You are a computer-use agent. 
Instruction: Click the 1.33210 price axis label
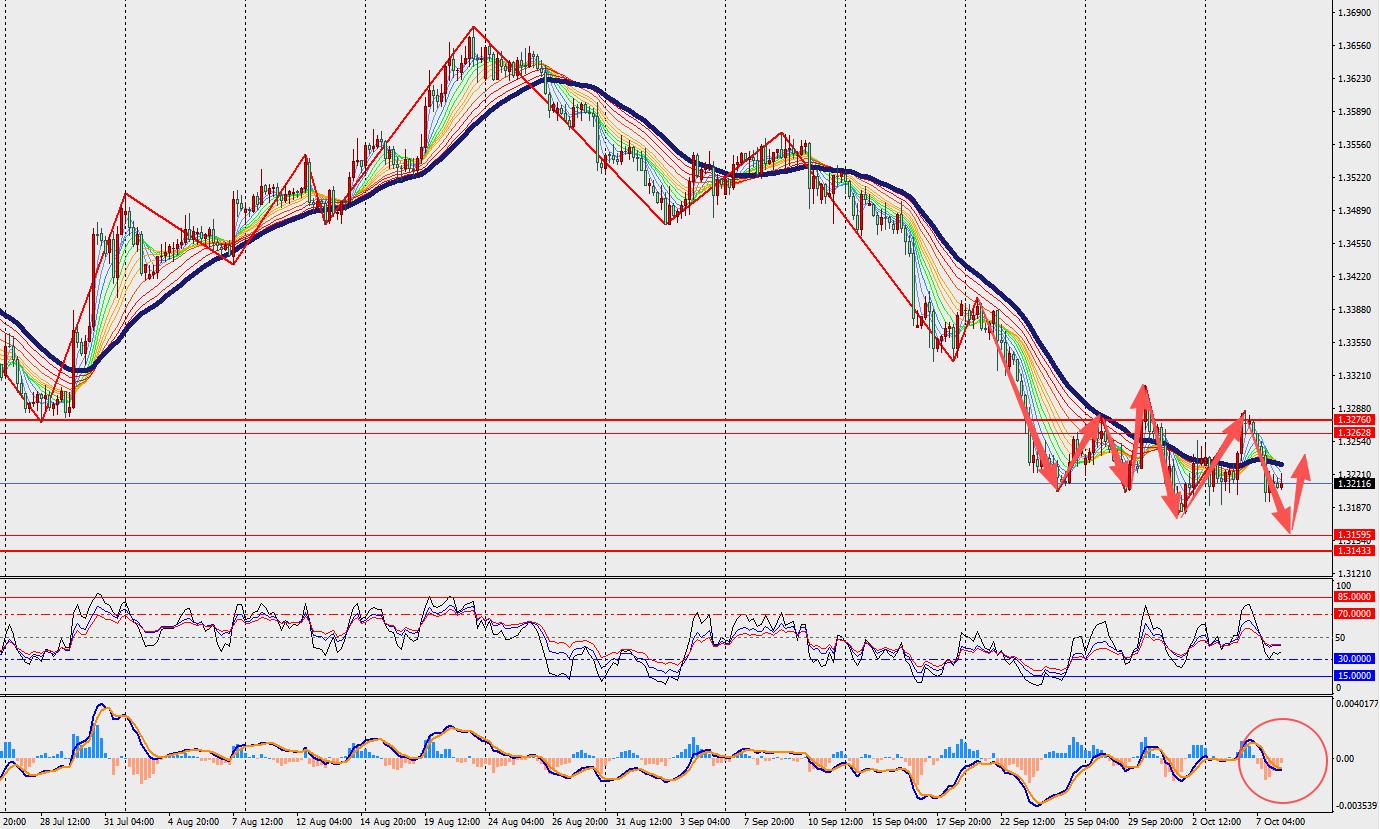pos(1354,376)
